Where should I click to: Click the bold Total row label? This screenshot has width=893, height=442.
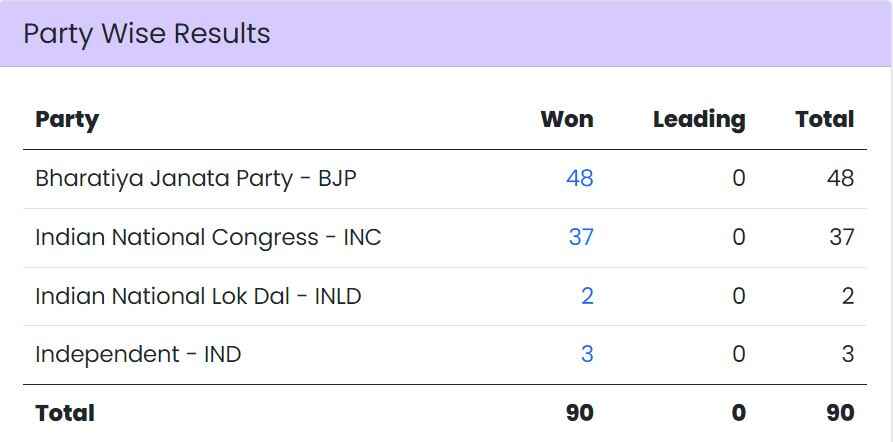(x=65, y=413)
